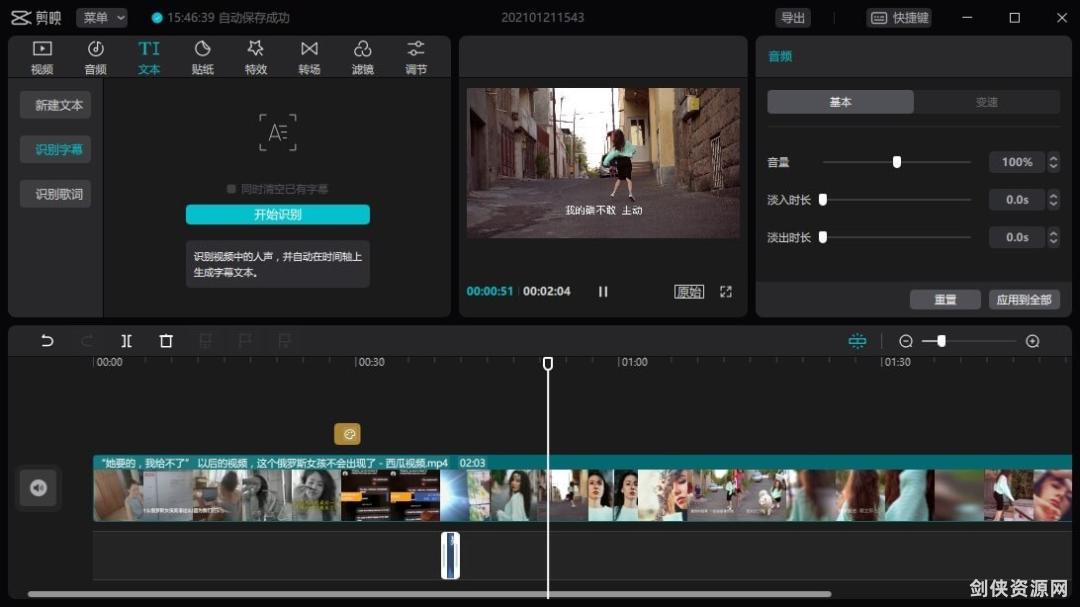Switch to the 变速 speed tab
Image resolution: width=1080 pixels, height=607 pixels.
click(986, 102)
